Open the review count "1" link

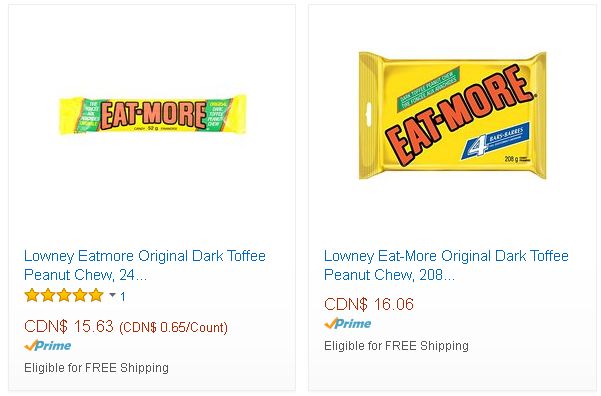(123, 296)
